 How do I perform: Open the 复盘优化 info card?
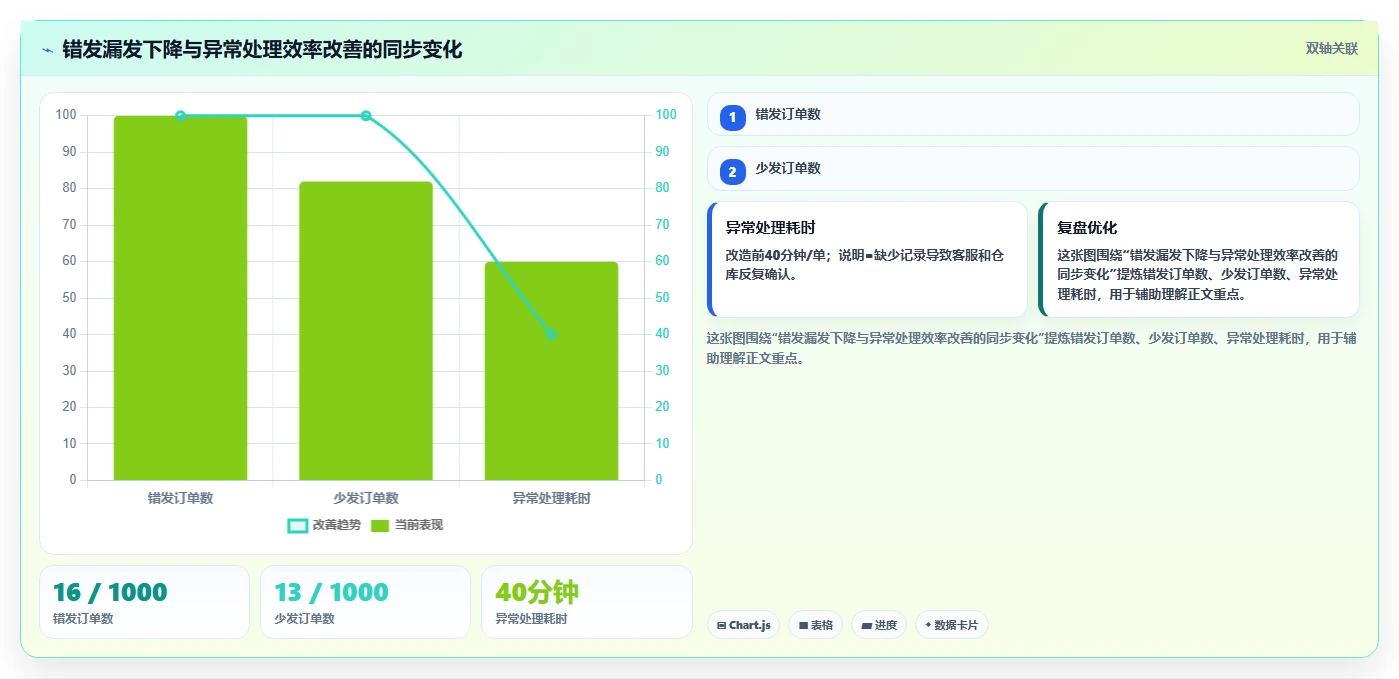click(x=1199, y=260)
